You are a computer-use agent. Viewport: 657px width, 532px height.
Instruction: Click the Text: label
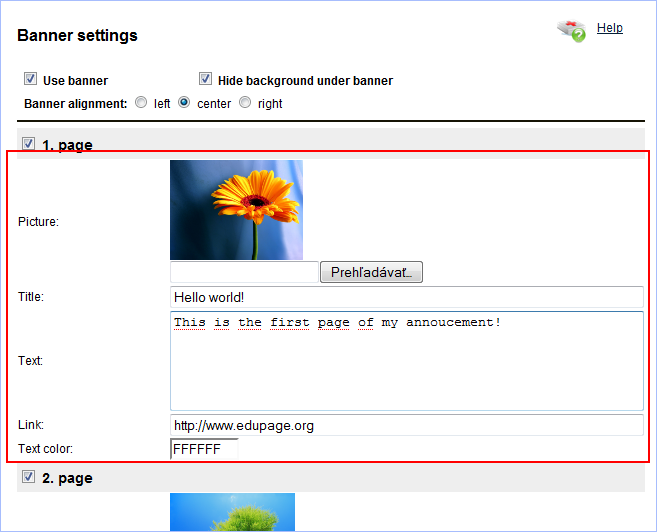click(x=30, y=361)
